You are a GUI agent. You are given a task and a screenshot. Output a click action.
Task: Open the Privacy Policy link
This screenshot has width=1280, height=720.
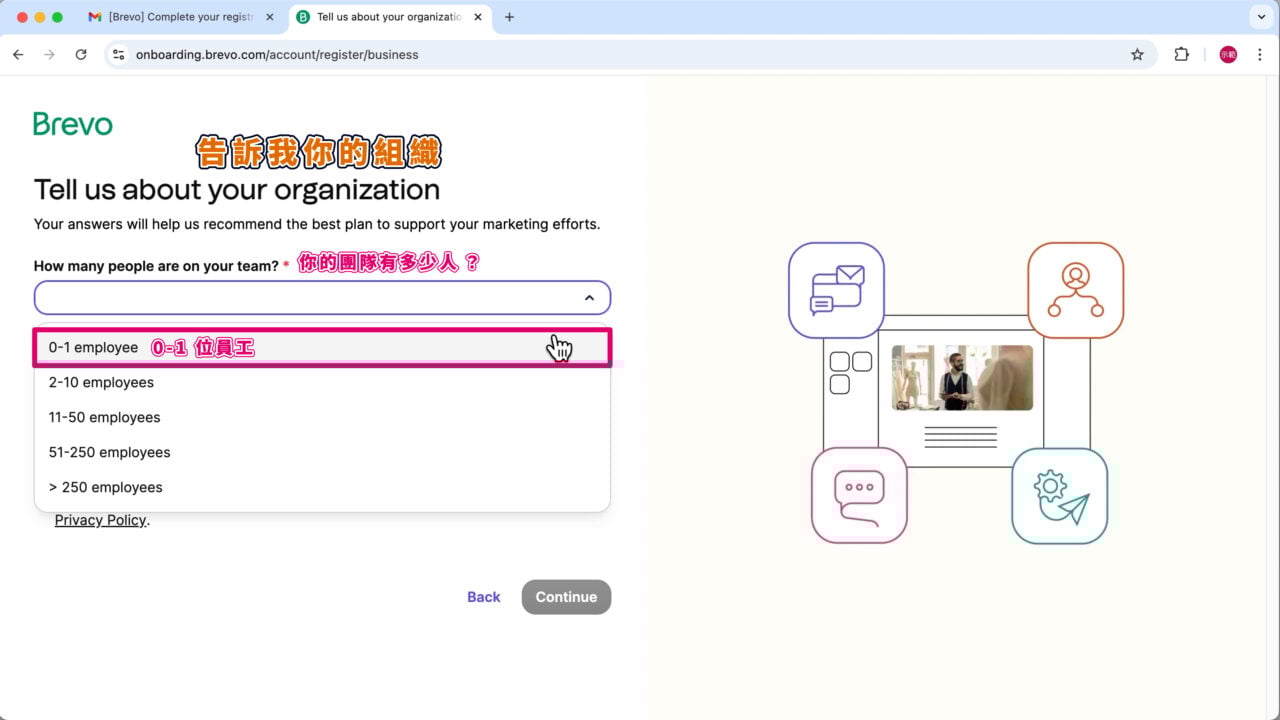tap(100, 520)
